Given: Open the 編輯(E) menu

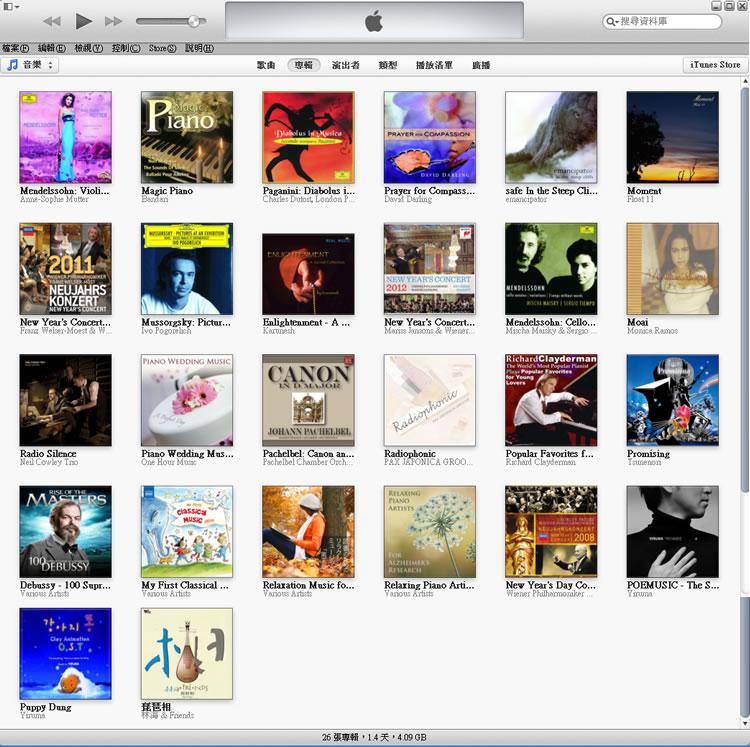Looking at the screenshot, I should click(52, 48).
